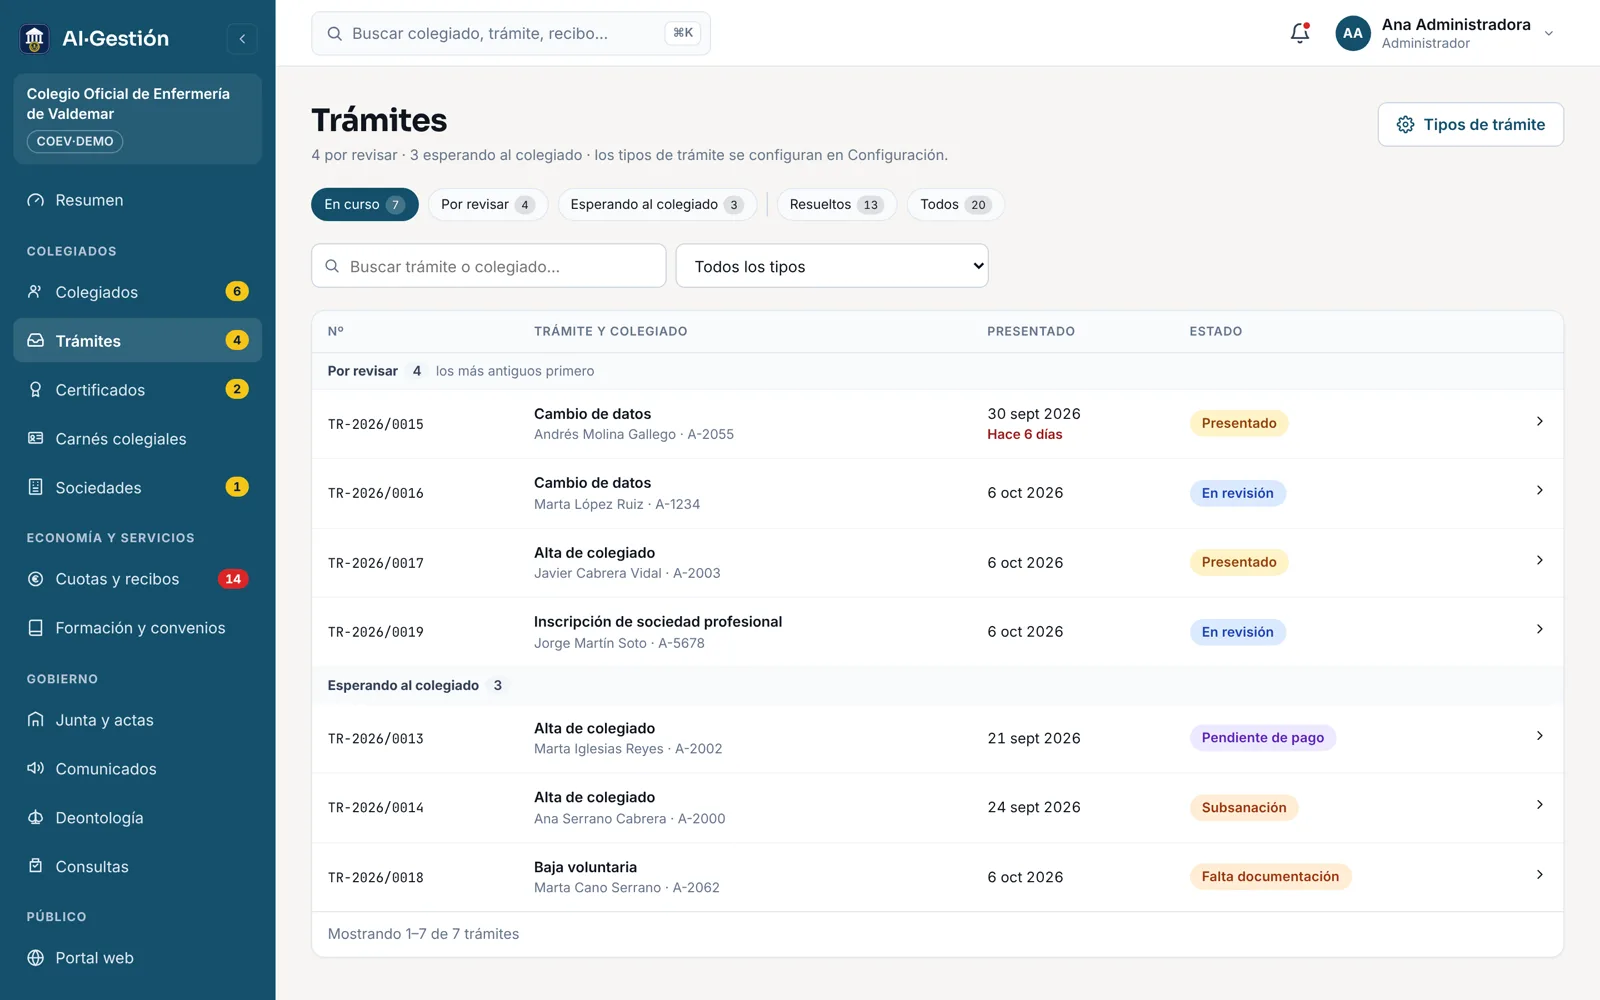Click the Buscar trámite o colegiado field
Image resolution: width=1600 pixels, height=1000 pixels.
click(x=489, y=266)
